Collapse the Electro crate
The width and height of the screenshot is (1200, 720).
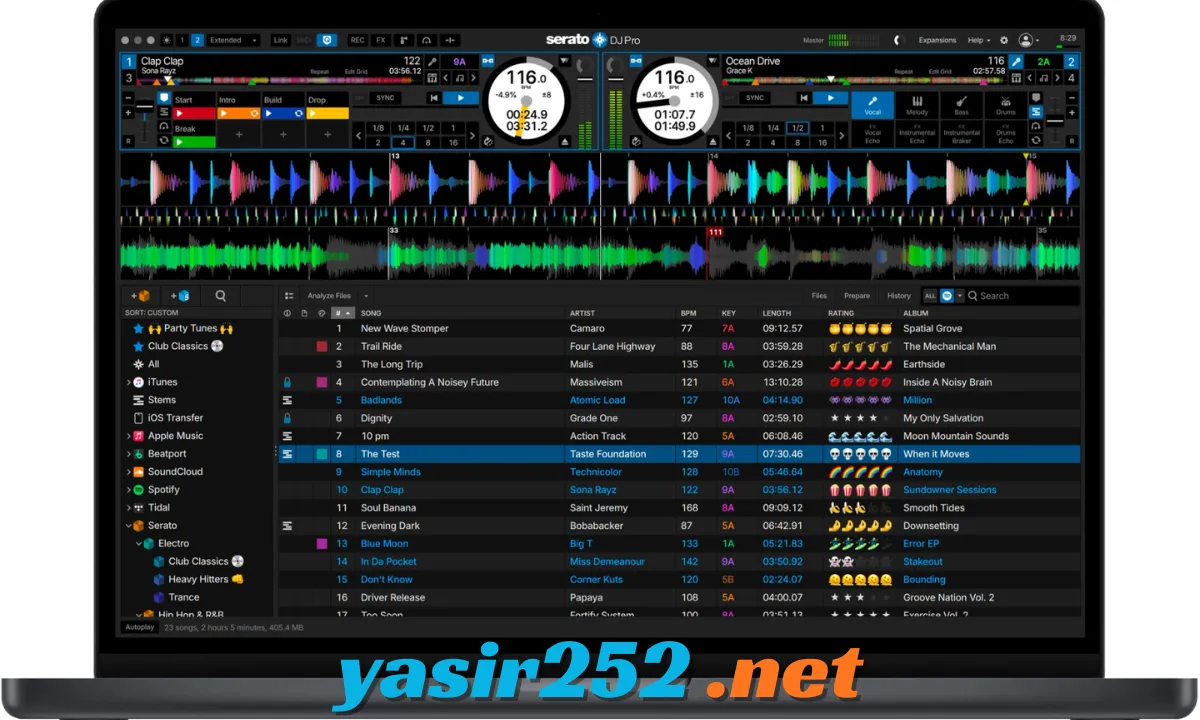(139, 544)
